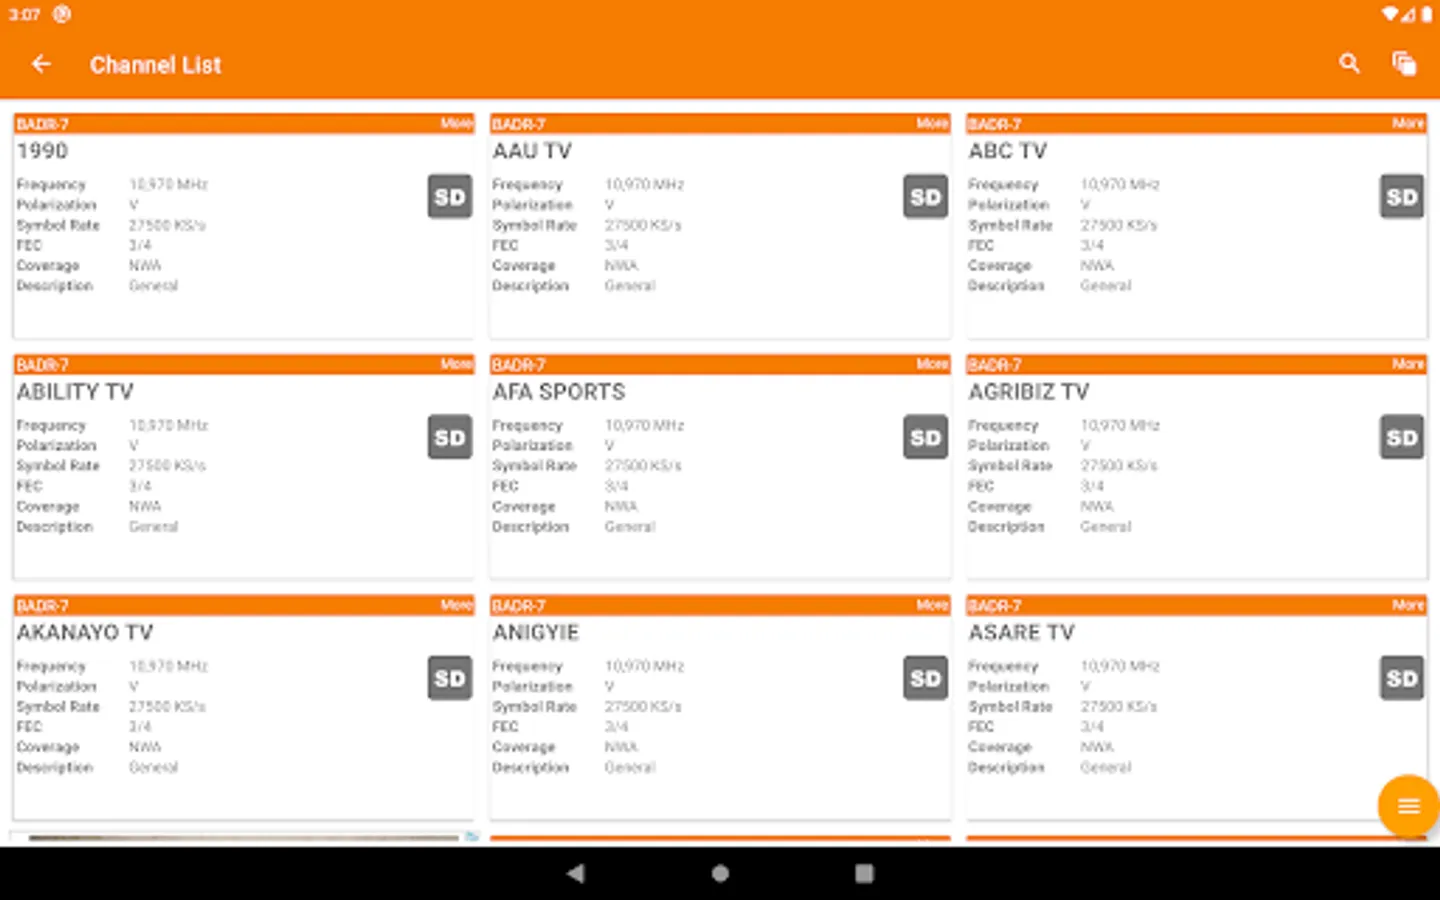The width and height of the screenshot is (1440, 900).
Task: Click More on the AGRIBIZ TV card
Action: [1409, 364]
